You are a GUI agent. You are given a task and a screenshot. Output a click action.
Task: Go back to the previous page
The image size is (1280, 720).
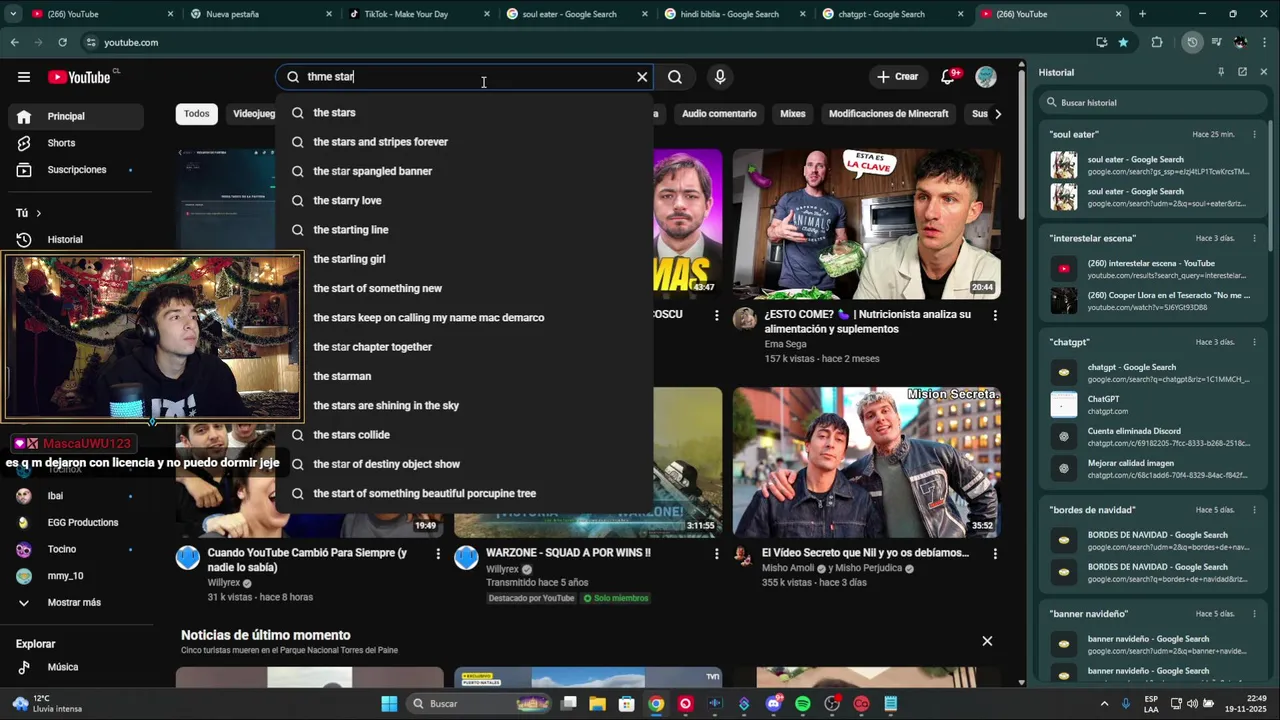click(x=14, y=42)
